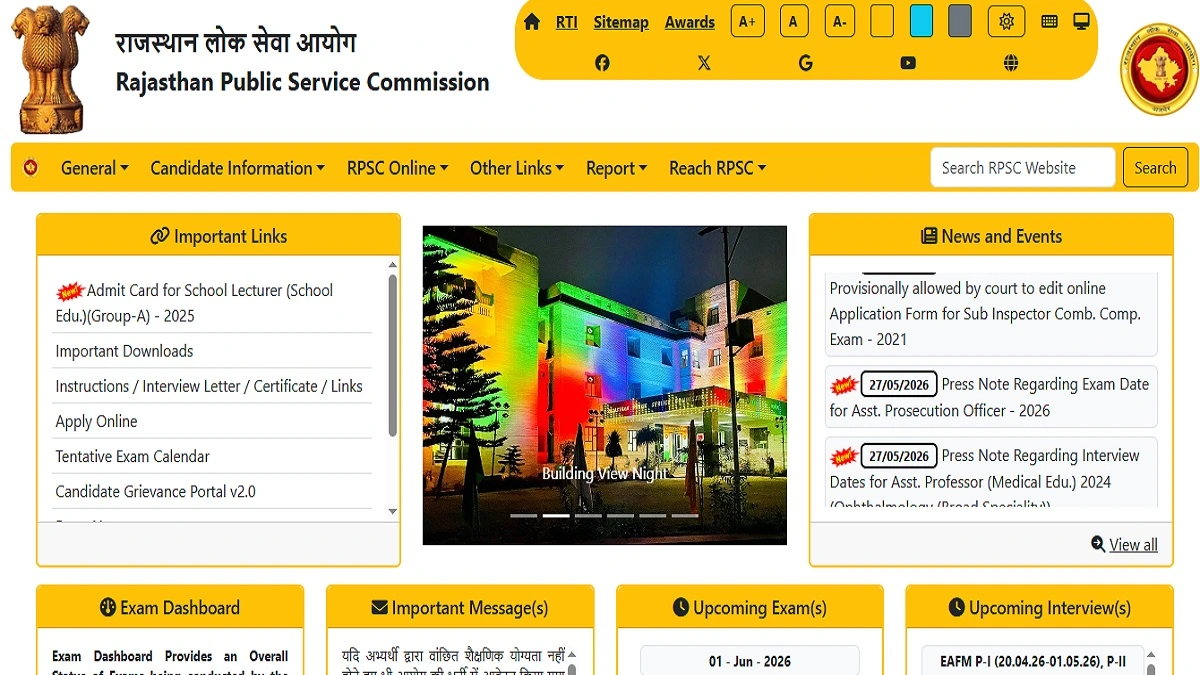Open the RPSC Facebook page icon
This screenshot has width=1200, height=675.
click(x=602, y=63)
